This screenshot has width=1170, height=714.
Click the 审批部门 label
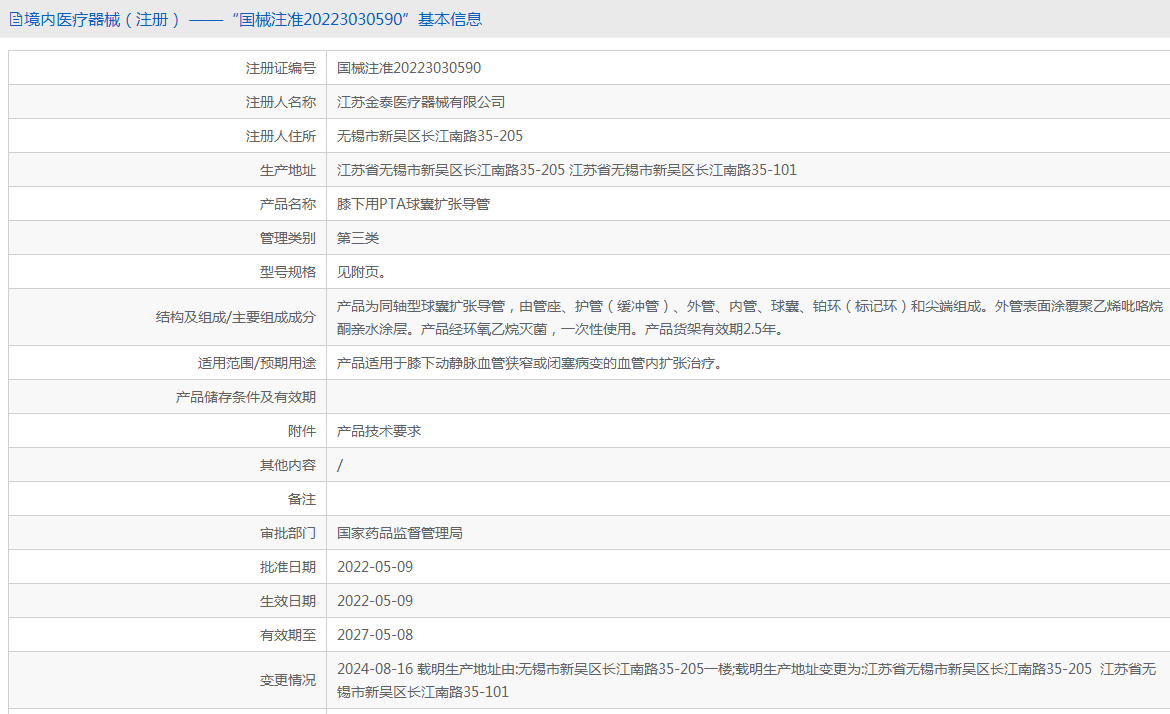pos(287,533)
